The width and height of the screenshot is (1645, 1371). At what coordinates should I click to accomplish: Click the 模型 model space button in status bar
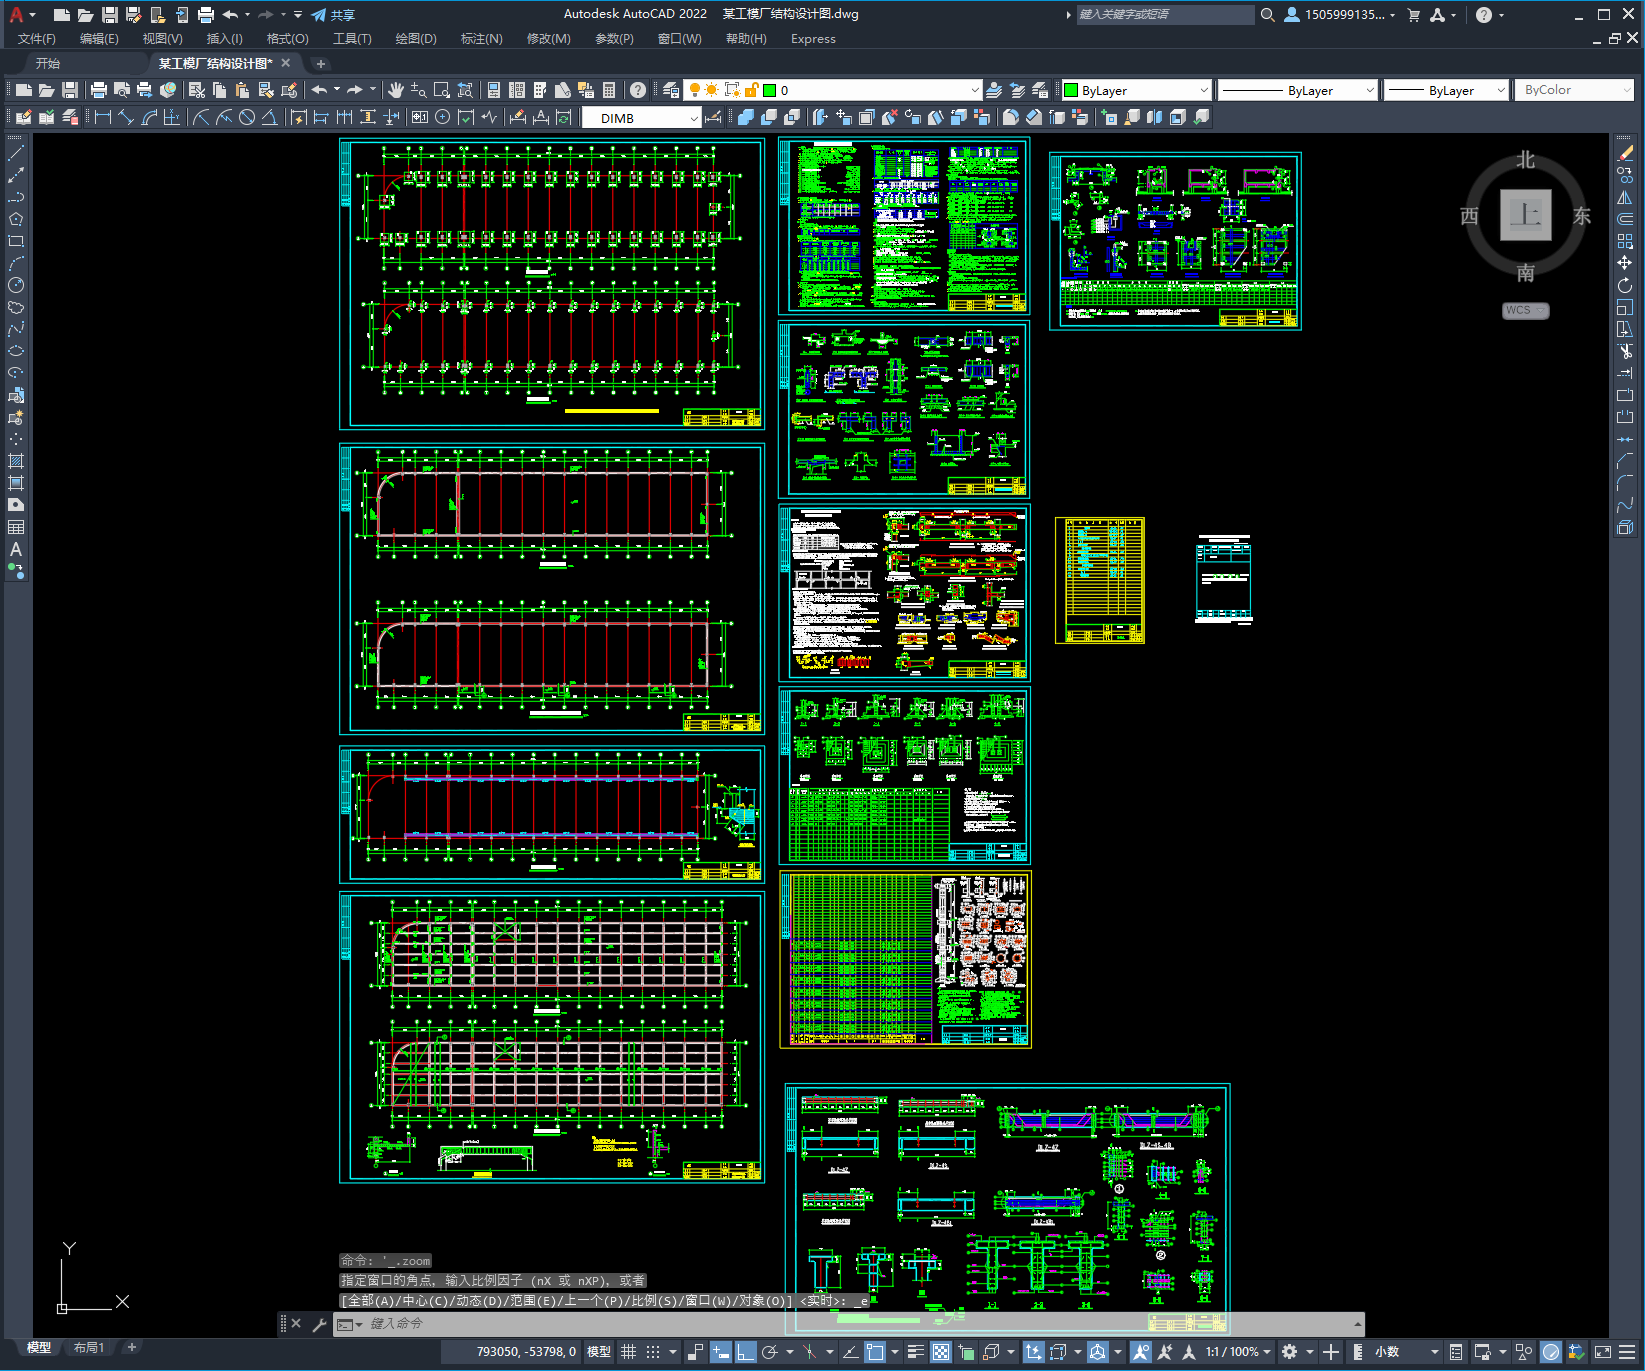click(x=599, y=1352)
